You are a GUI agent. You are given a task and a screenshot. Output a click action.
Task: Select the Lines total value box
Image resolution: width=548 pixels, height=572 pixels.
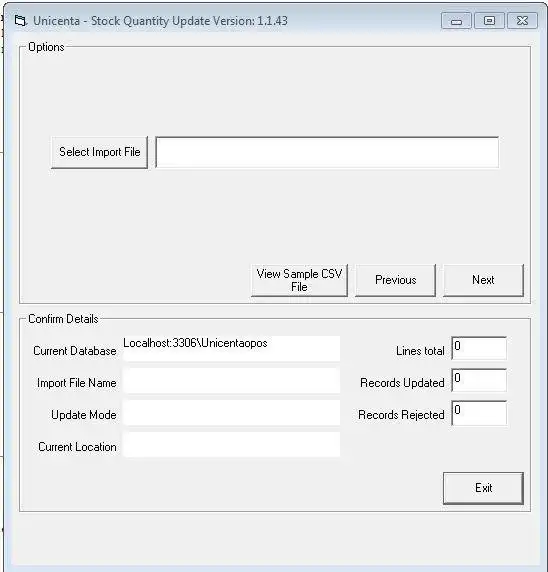pyautogui.click(x=479, y=348)
